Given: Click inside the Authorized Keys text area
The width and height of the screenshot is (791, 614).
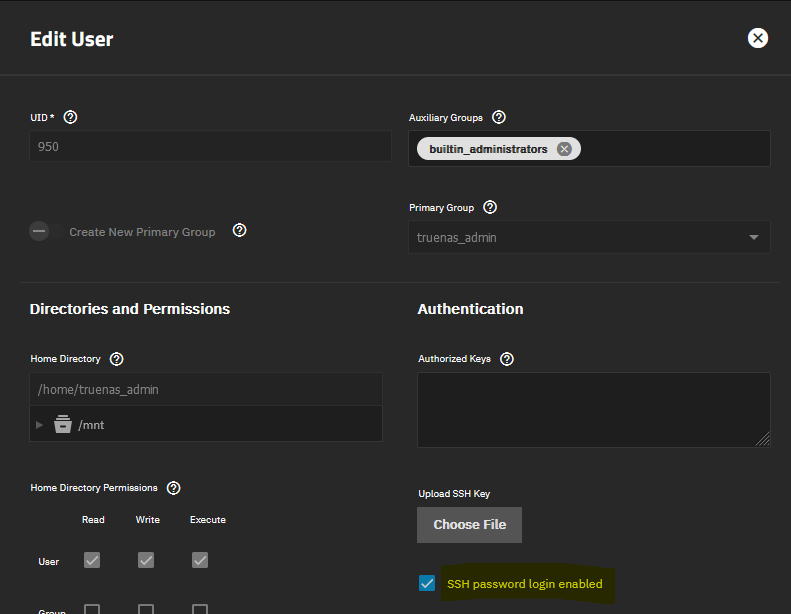Looking at the screenshot, I should click(x=593, y=409).
